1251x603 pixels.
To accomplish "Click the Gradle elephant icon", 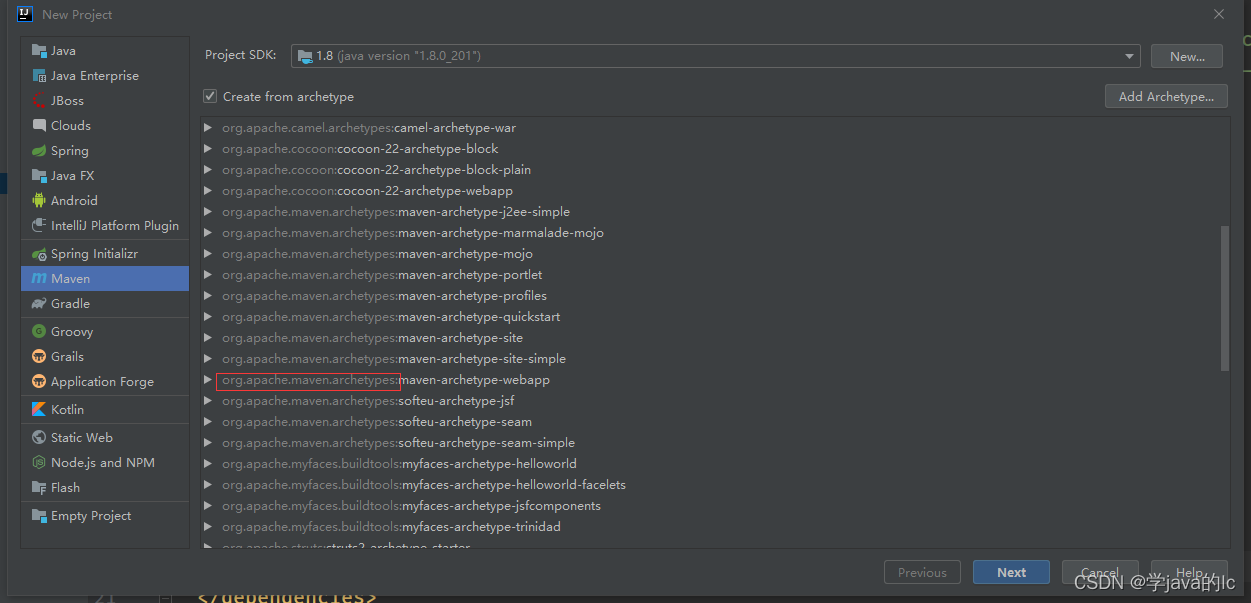I will (x=39, y=304).
